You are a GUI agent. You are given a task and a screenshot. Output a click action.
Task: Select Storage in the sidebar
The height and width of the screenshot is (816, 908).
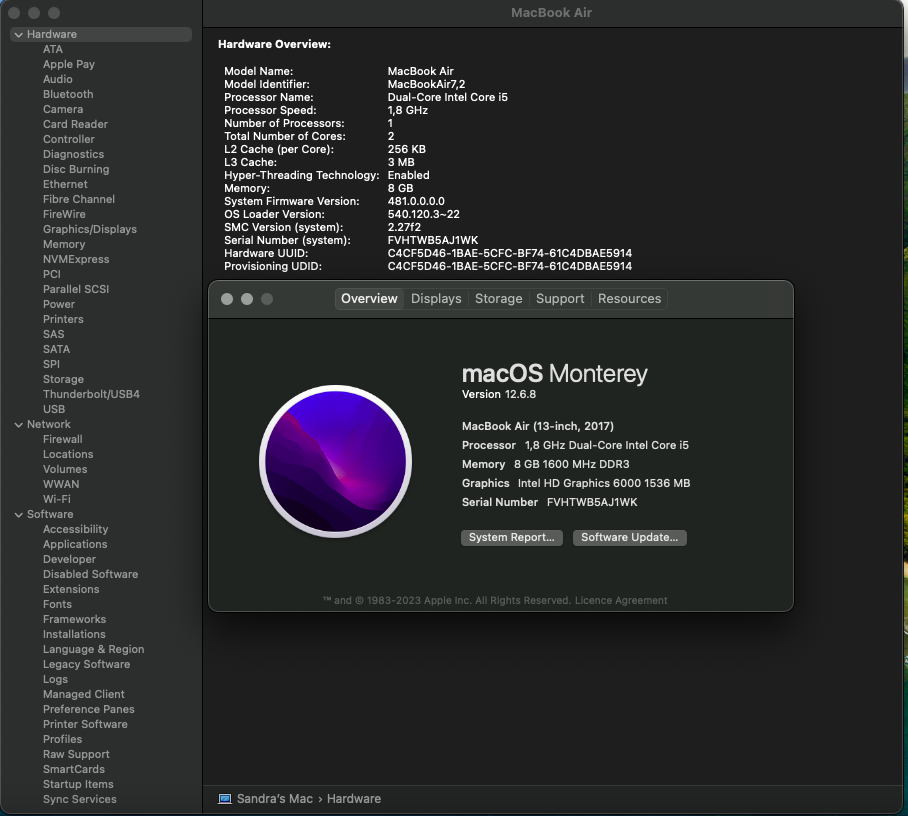click(63, 379)
